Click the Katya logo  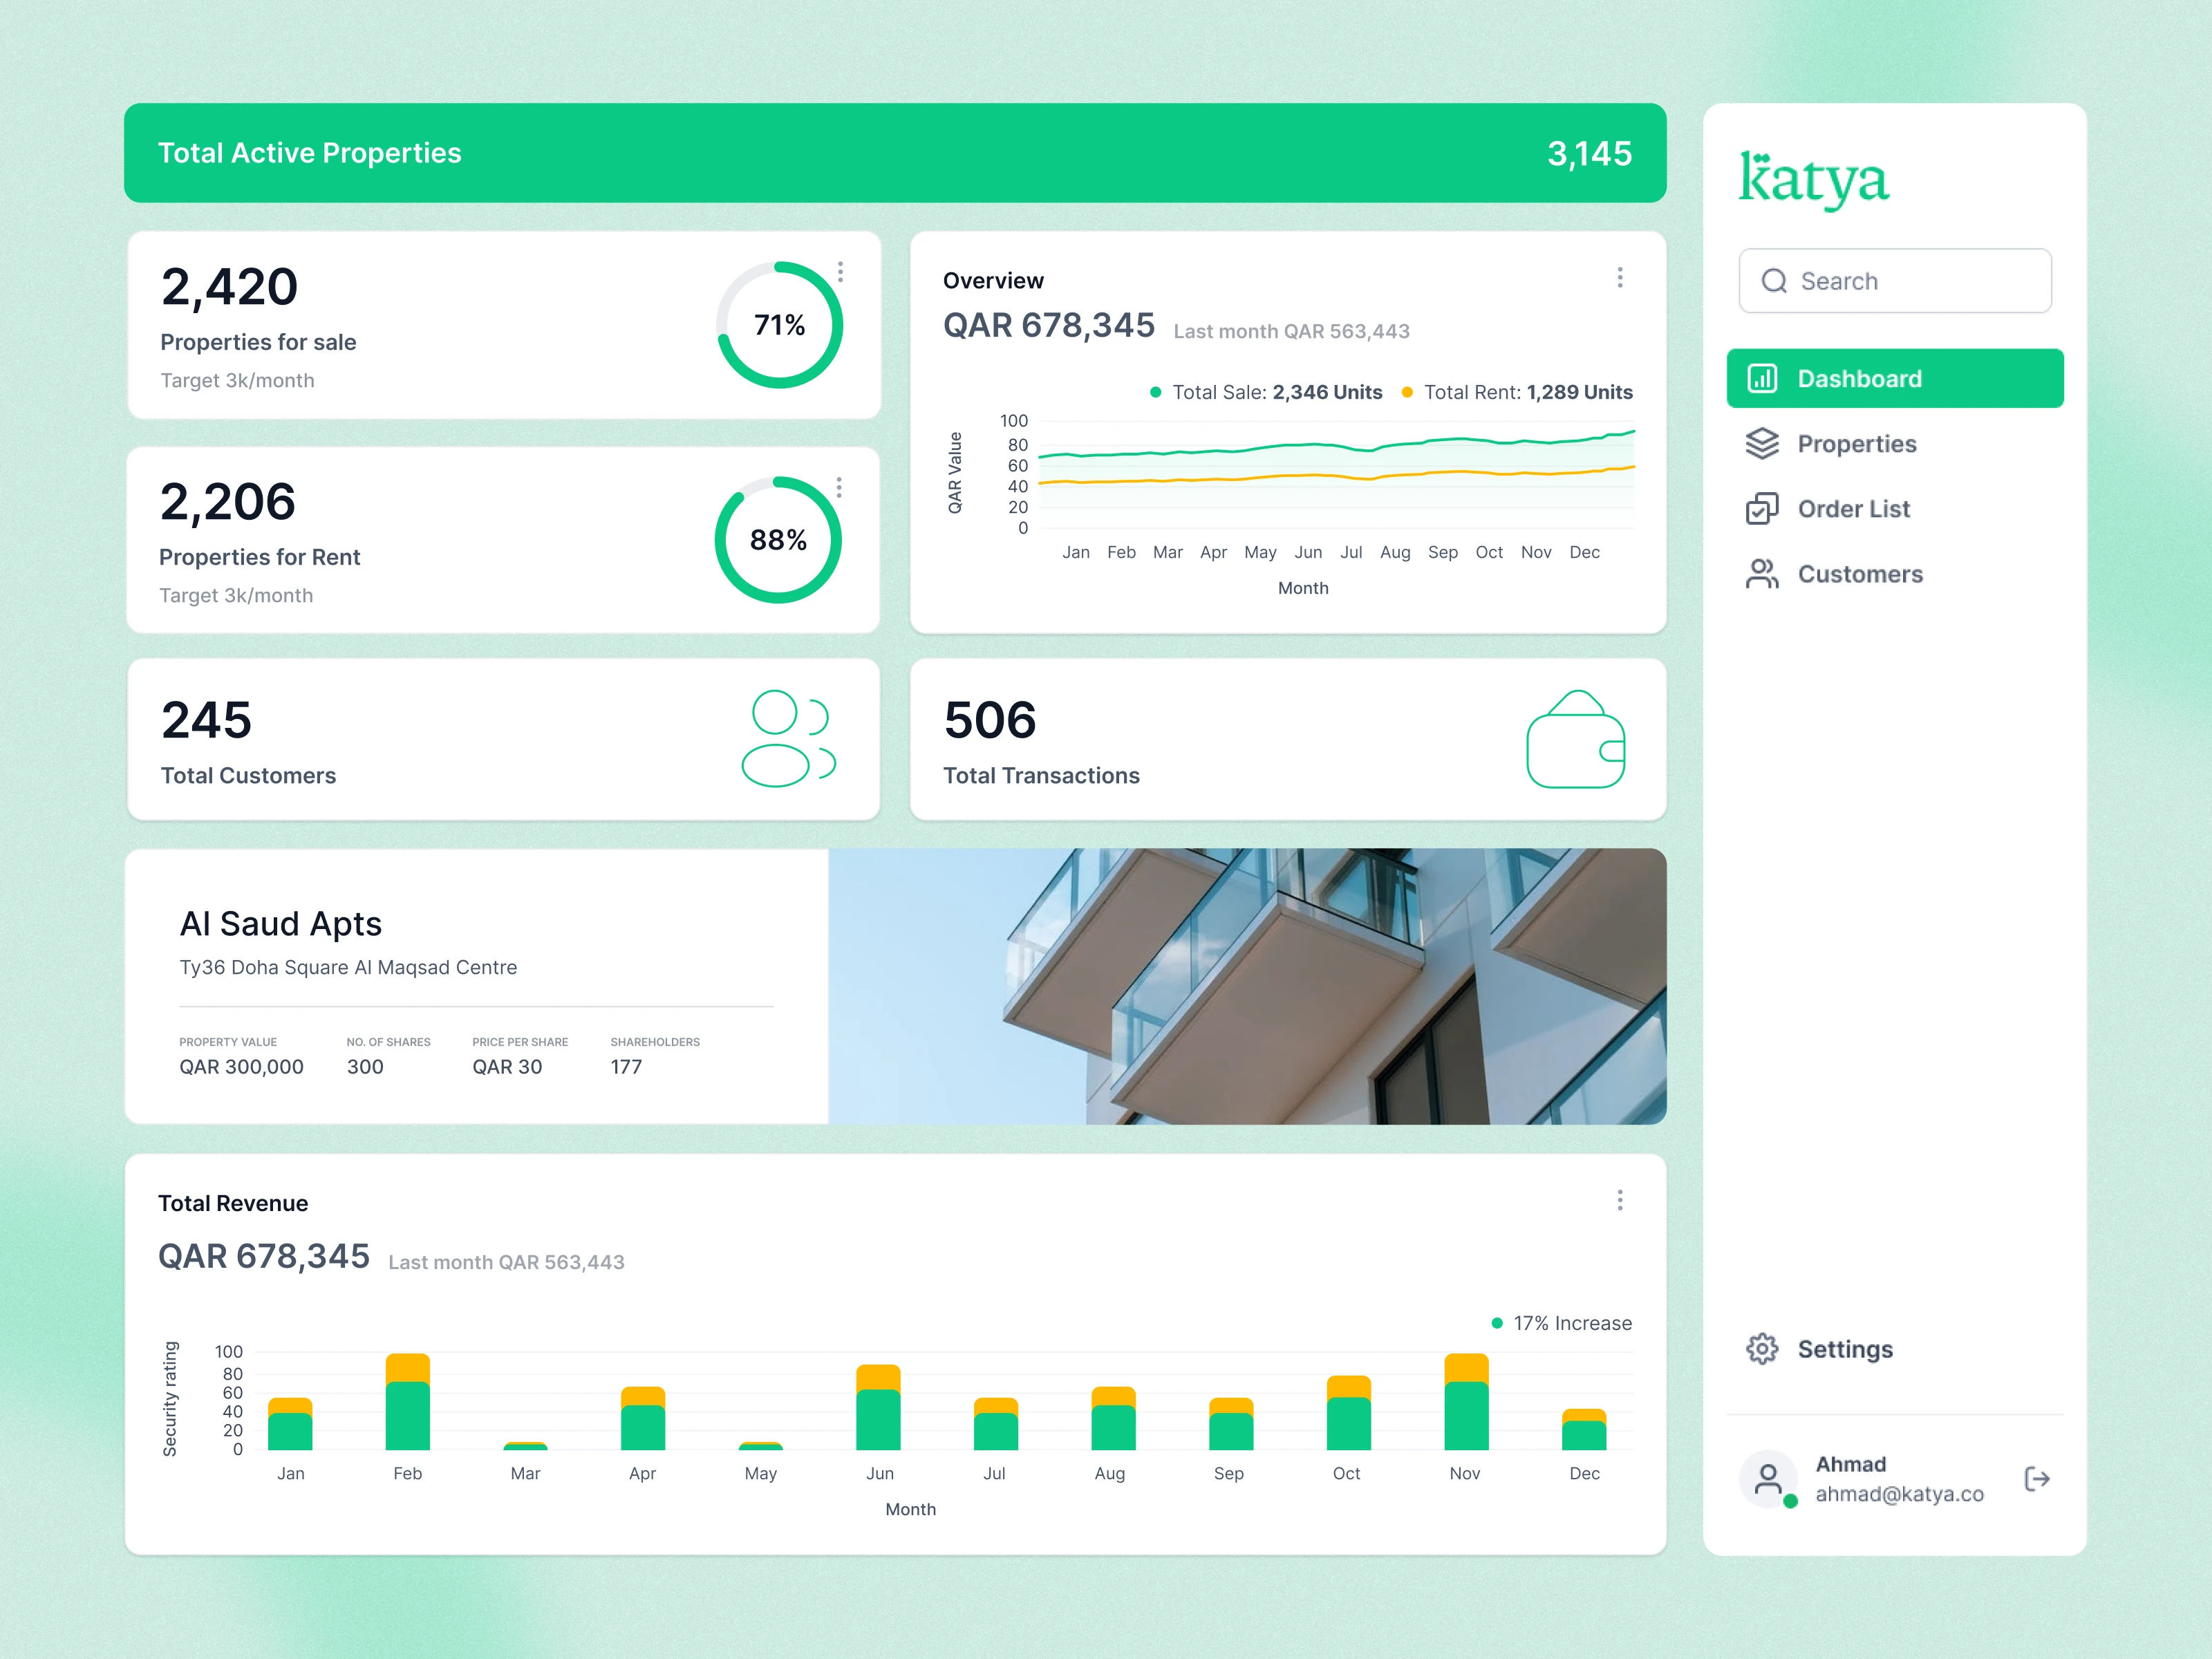coord(1814,180)
